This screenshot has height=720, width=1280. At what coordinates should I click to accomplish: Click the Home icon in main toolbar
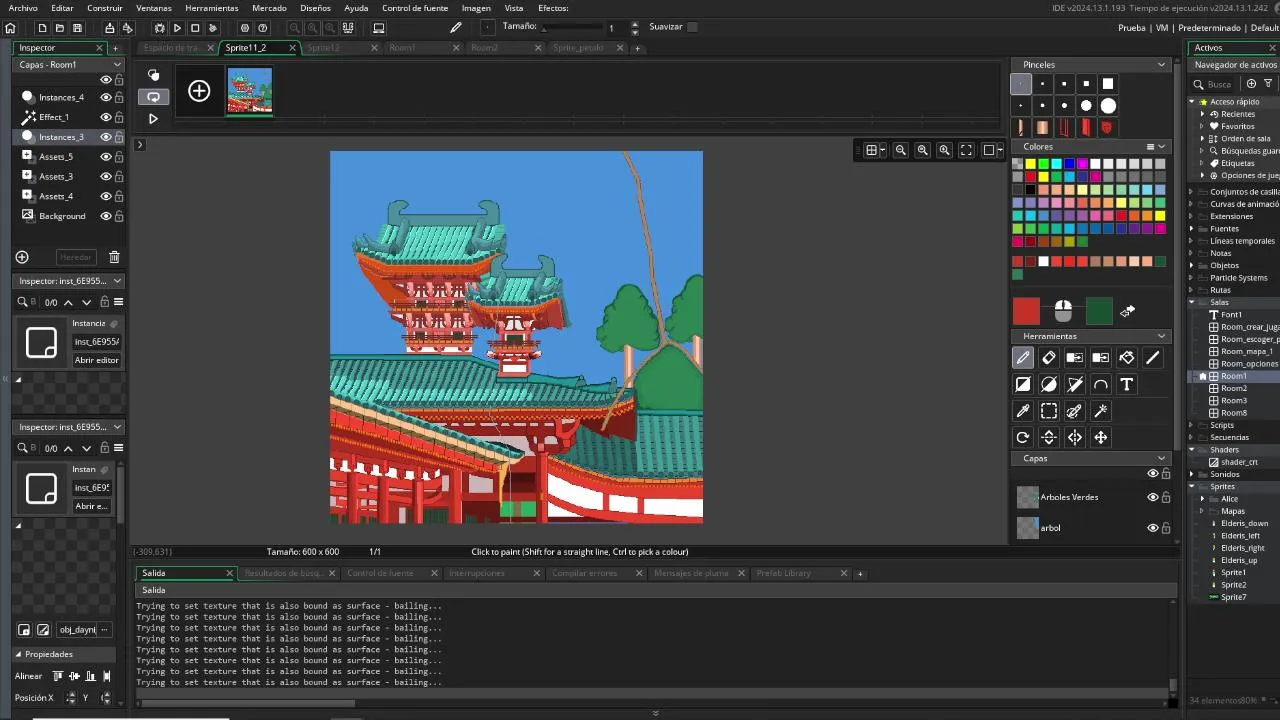click(x=11, y=28)
